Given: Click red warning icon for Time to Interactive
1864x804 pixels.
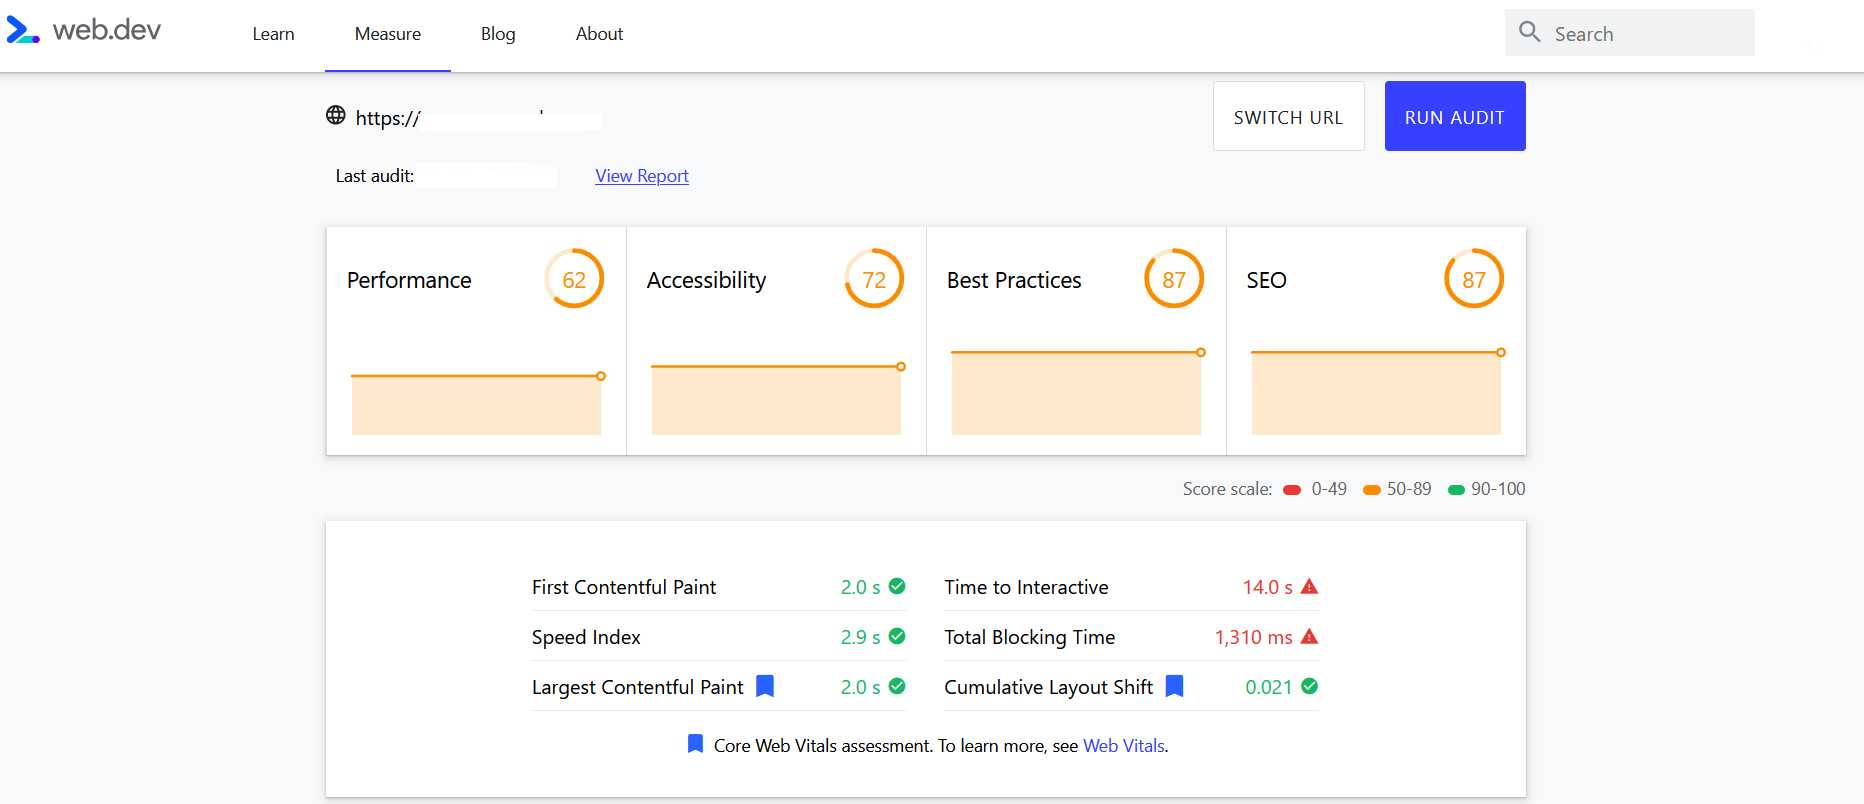Looking at the screenshot, I should pyautogui.click(x=1309, y=586).
